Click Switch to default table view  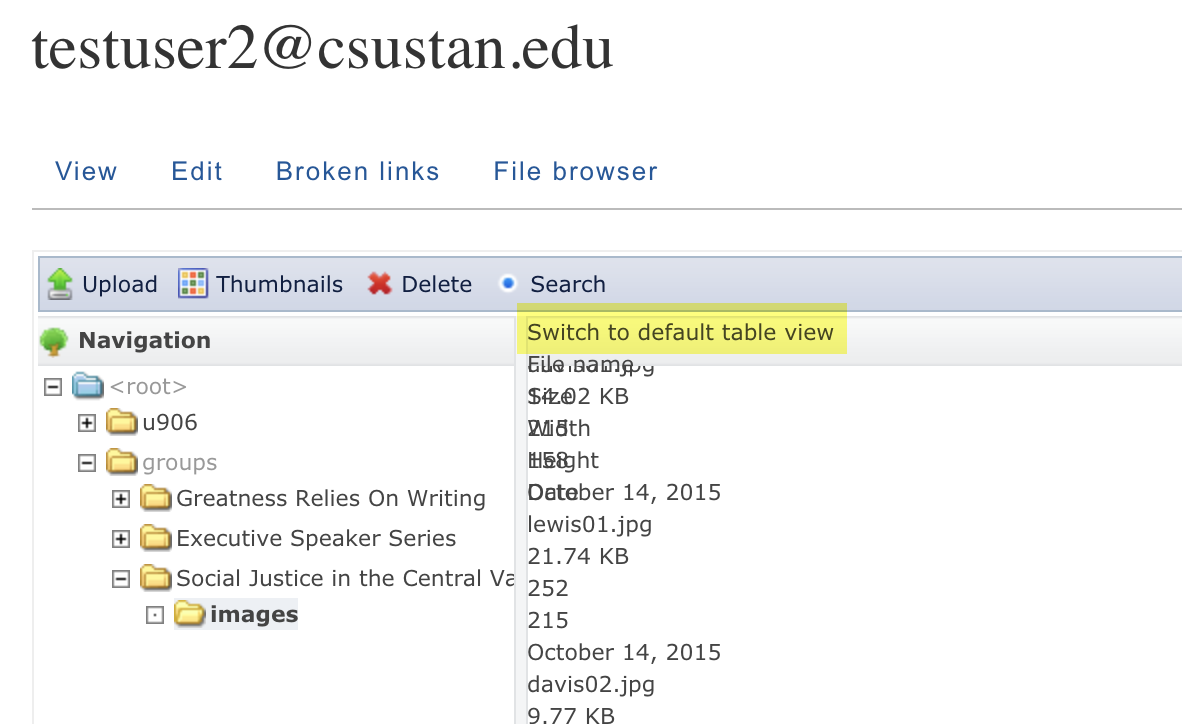[x=680, y=332]
